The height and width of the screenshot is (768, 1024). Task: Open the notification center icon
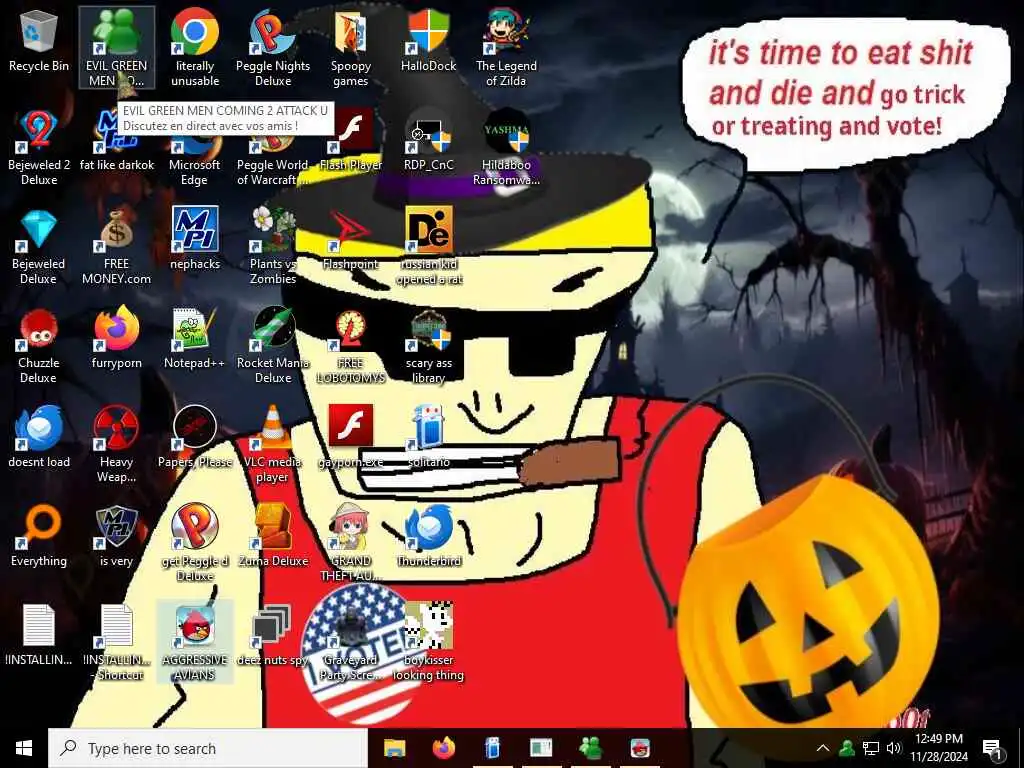[992, 748]
